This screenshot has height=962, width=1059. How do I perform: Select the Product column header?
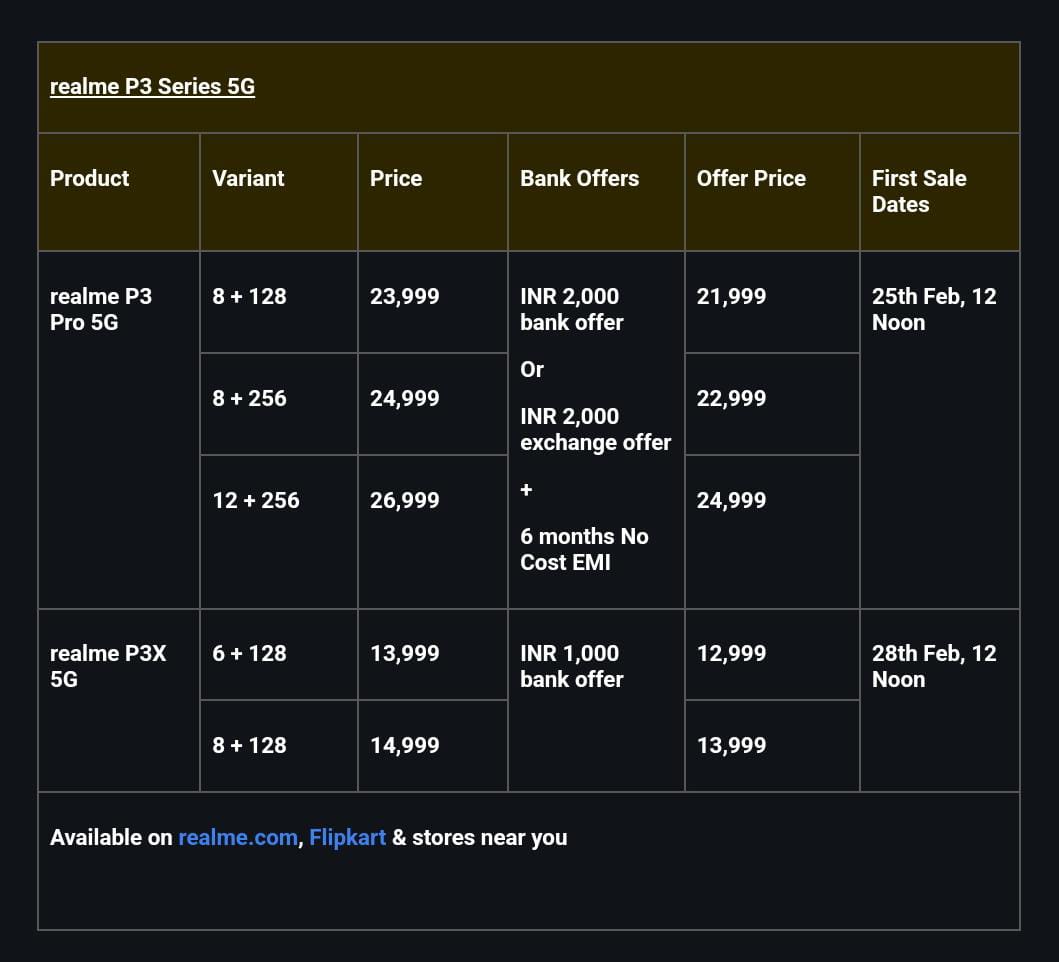point(90,178)
